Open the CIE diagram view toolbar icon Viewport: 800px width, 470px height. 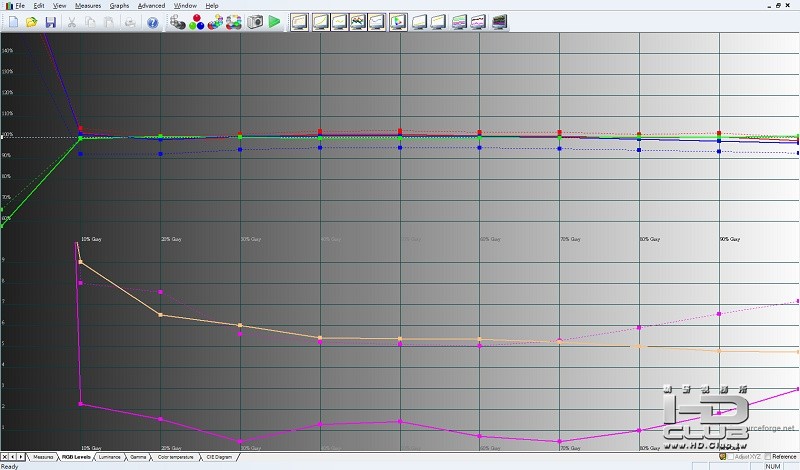pyautogui.click(x=398, y=22)
